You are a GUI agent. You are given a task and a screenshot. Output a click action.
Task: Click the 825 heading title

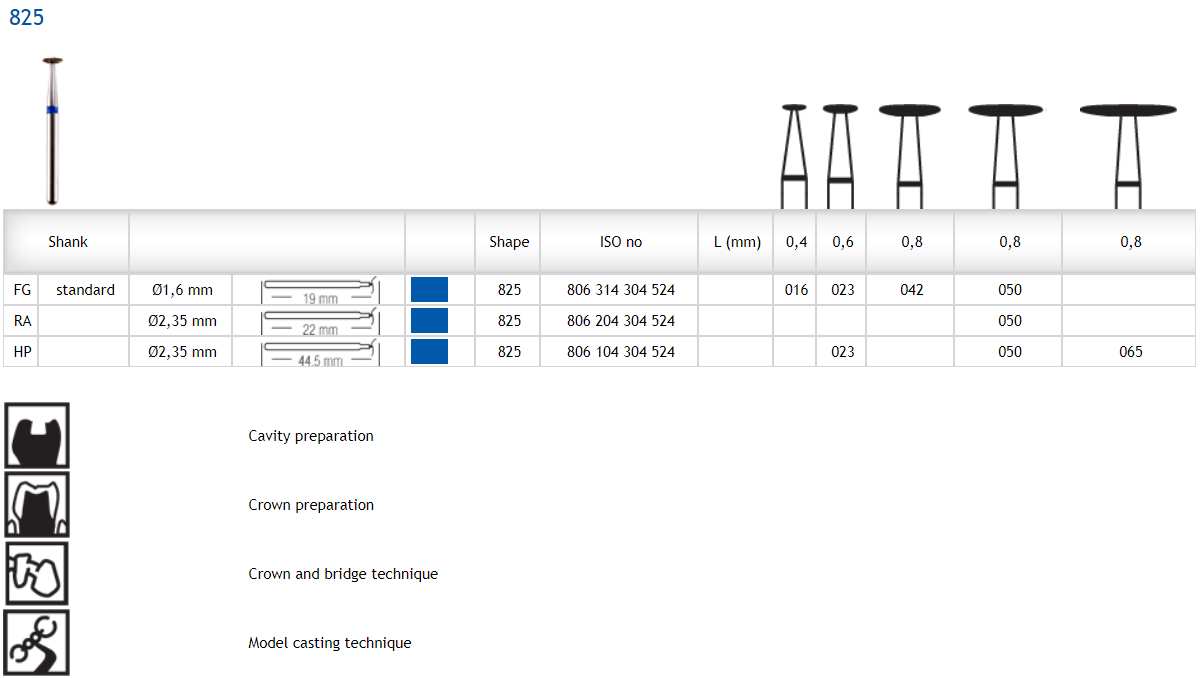click(x=27, y=18)
